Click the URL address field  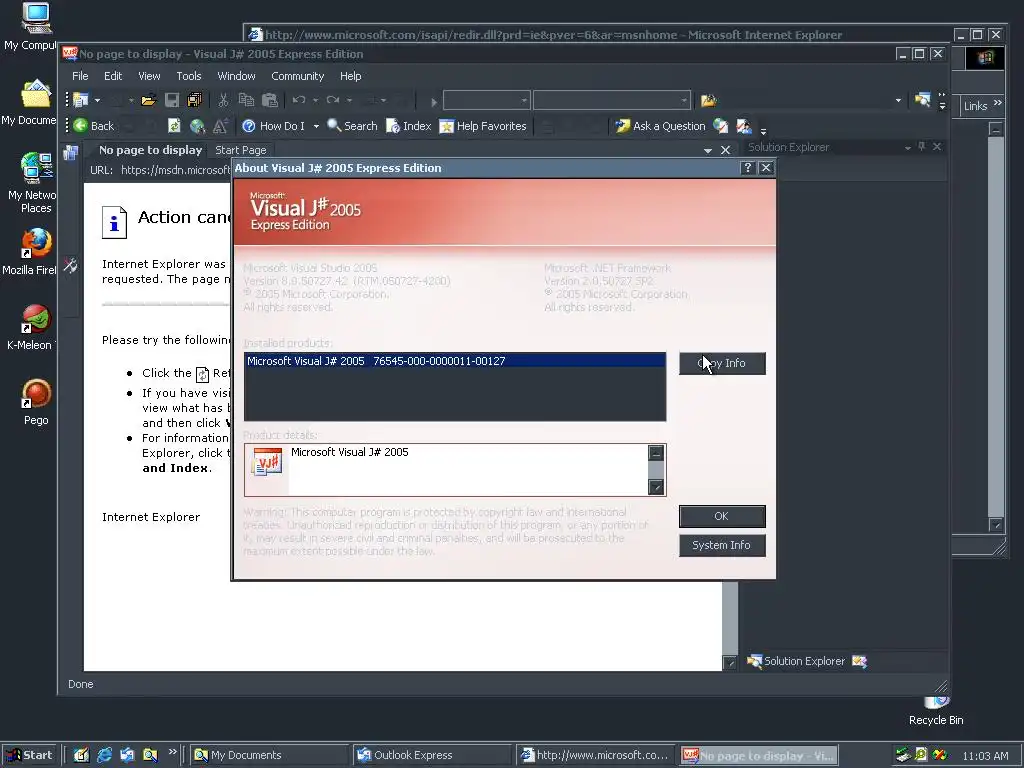pos(175,170)
